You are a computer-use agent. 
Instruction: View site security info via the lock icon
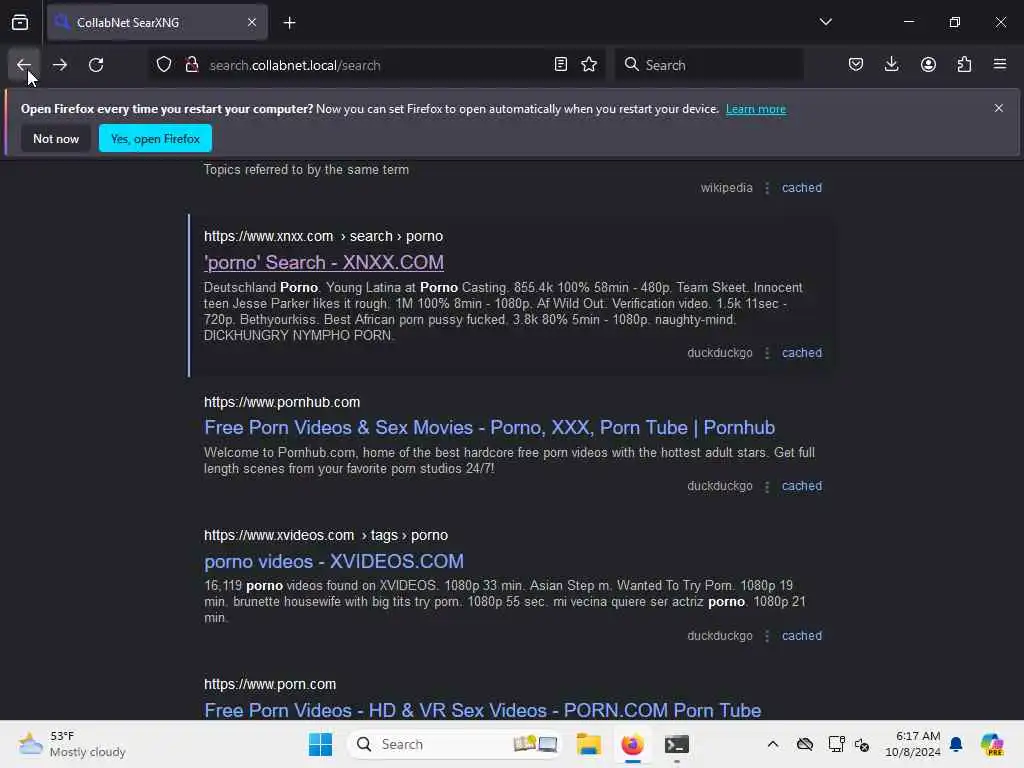tap(191, 65)
